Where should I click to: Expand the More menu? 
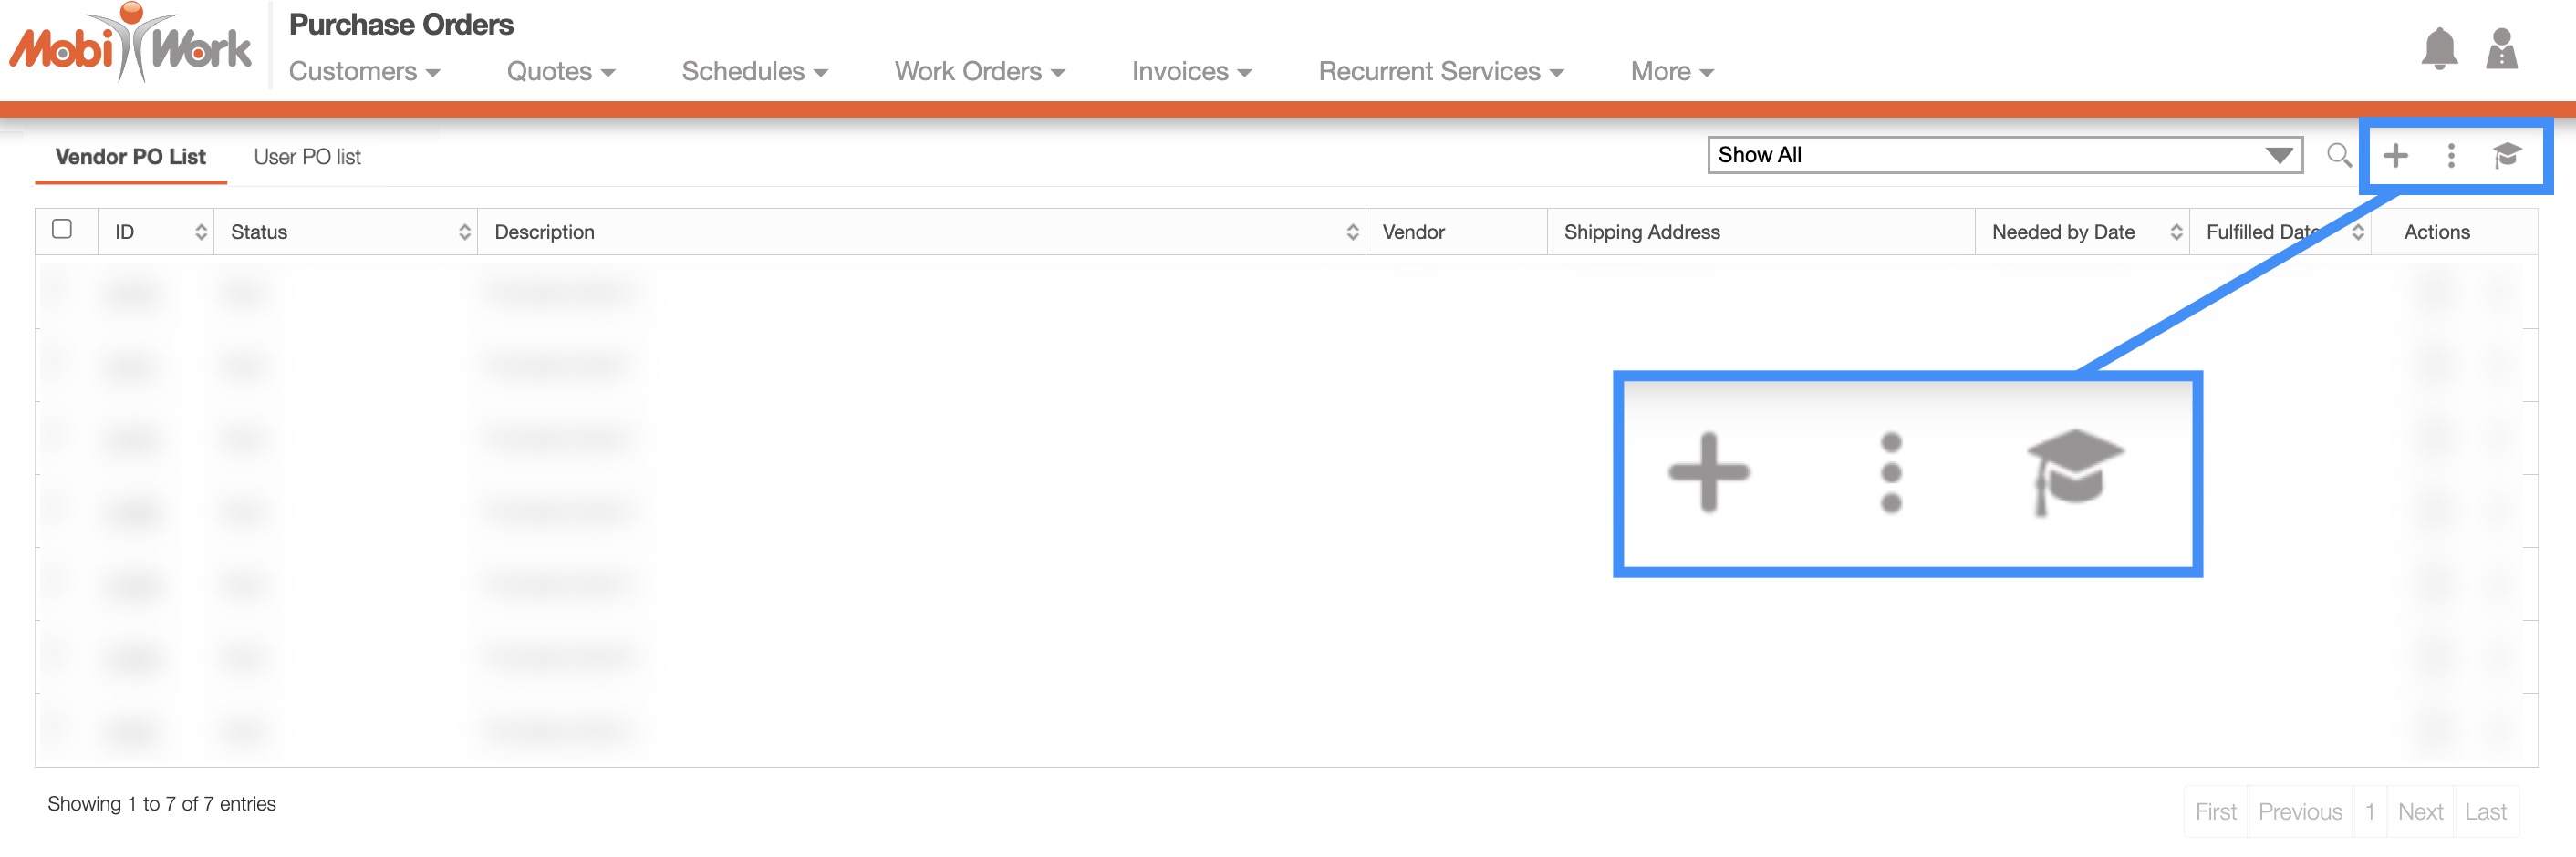1671,72
